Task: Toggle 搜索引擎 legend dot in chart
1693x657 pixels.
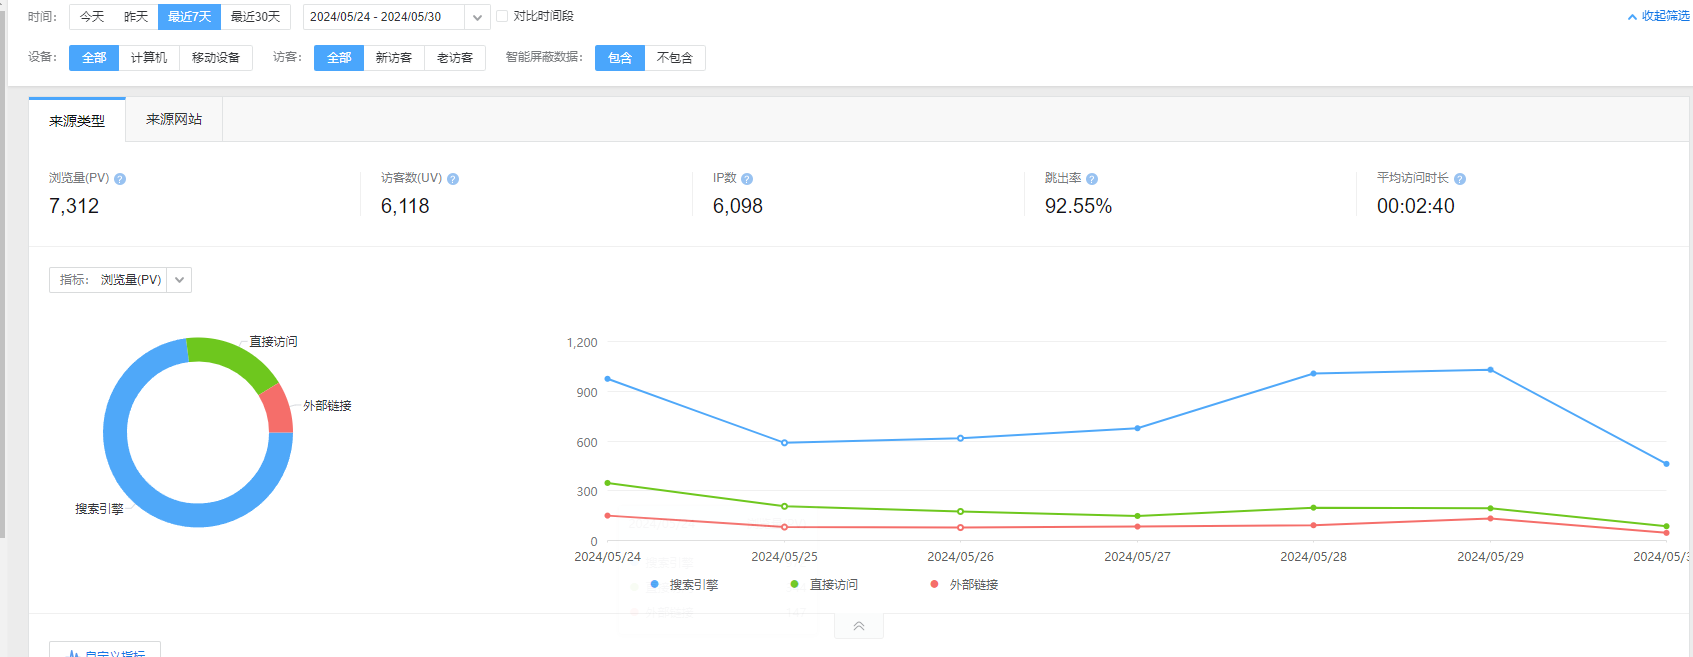Action: click(655, 584)
